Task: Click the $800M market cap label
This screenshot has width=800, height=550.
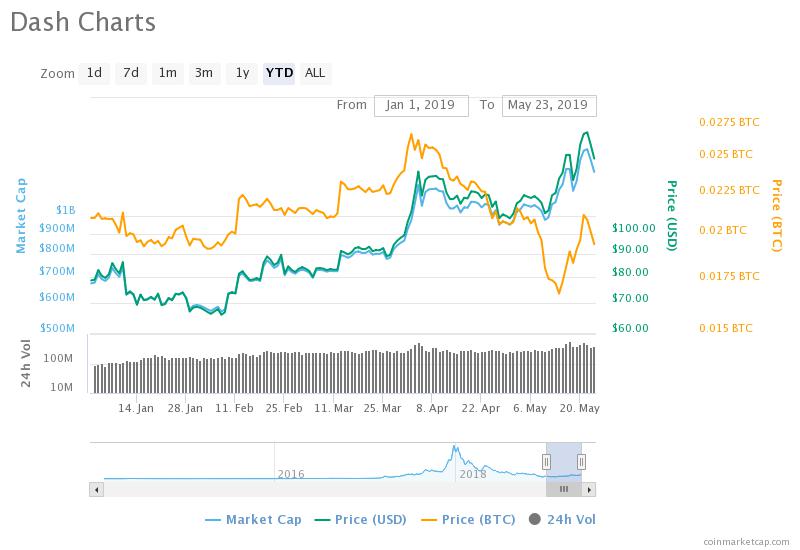Action: click(x=57, y=248)
